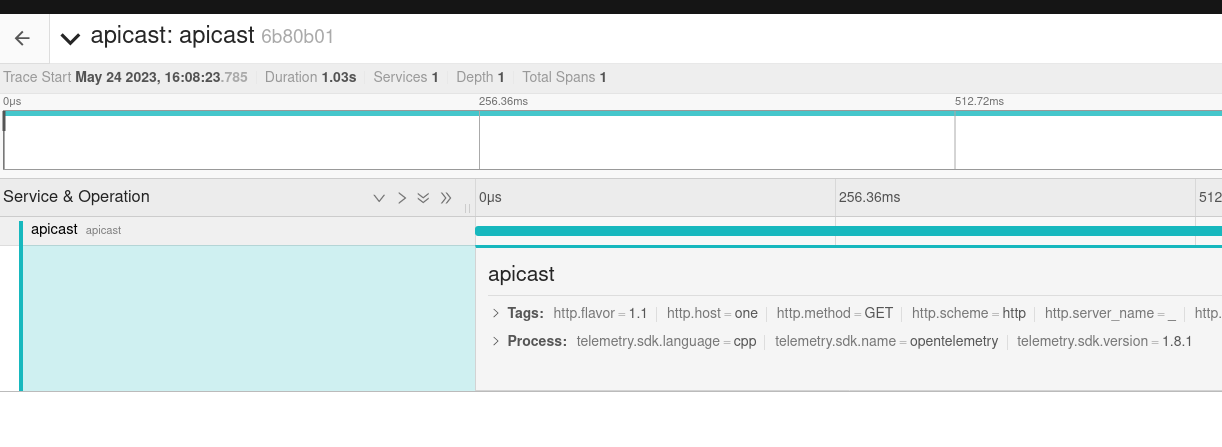Viewport: 1222px width, 447px height.
Task: Expand the Tags section
Action: pos(496,313)
